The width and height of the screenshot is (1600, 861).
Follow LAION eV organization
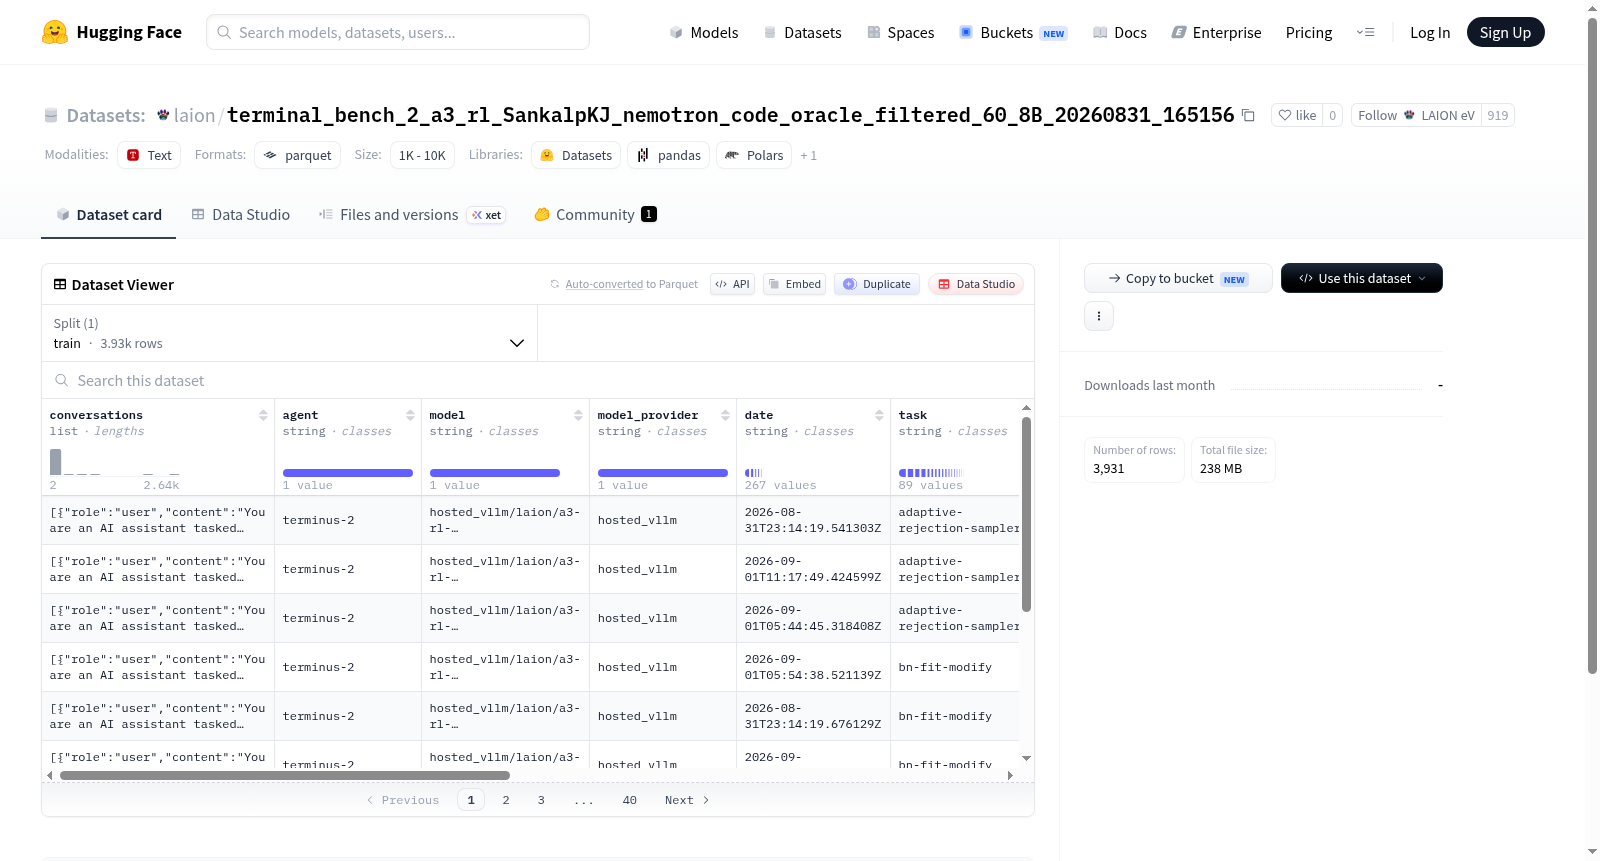pos(1416,115)
